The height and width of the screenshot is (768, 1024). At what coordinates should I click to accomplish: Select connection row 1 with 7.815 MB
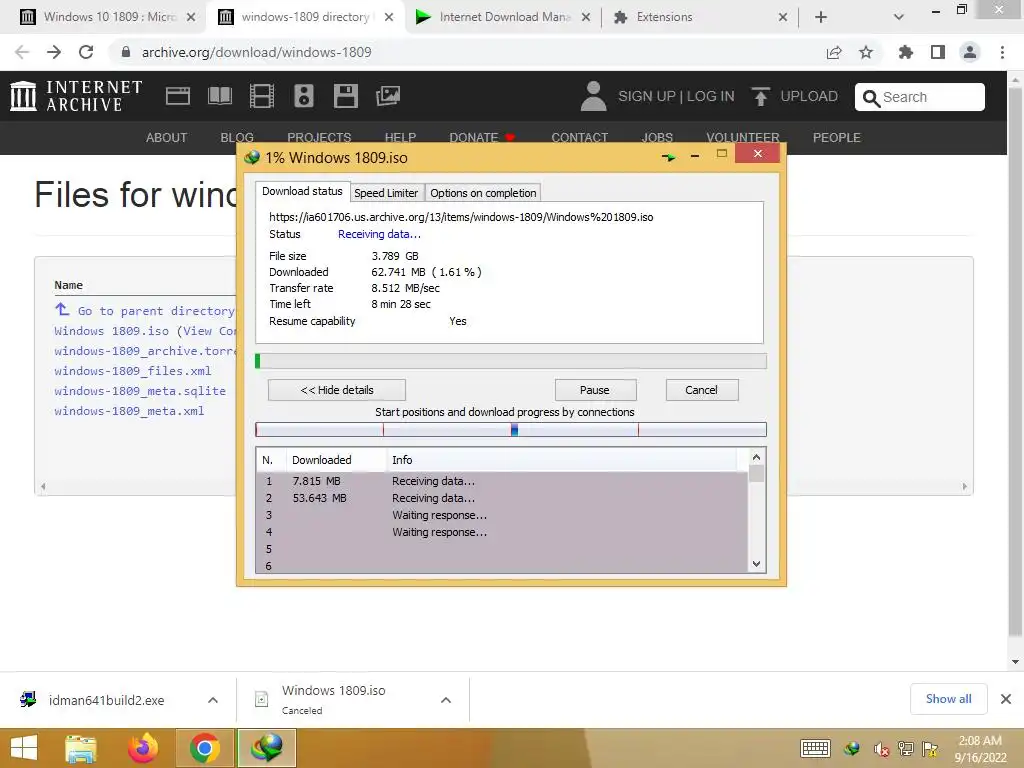tap(502, 481)
